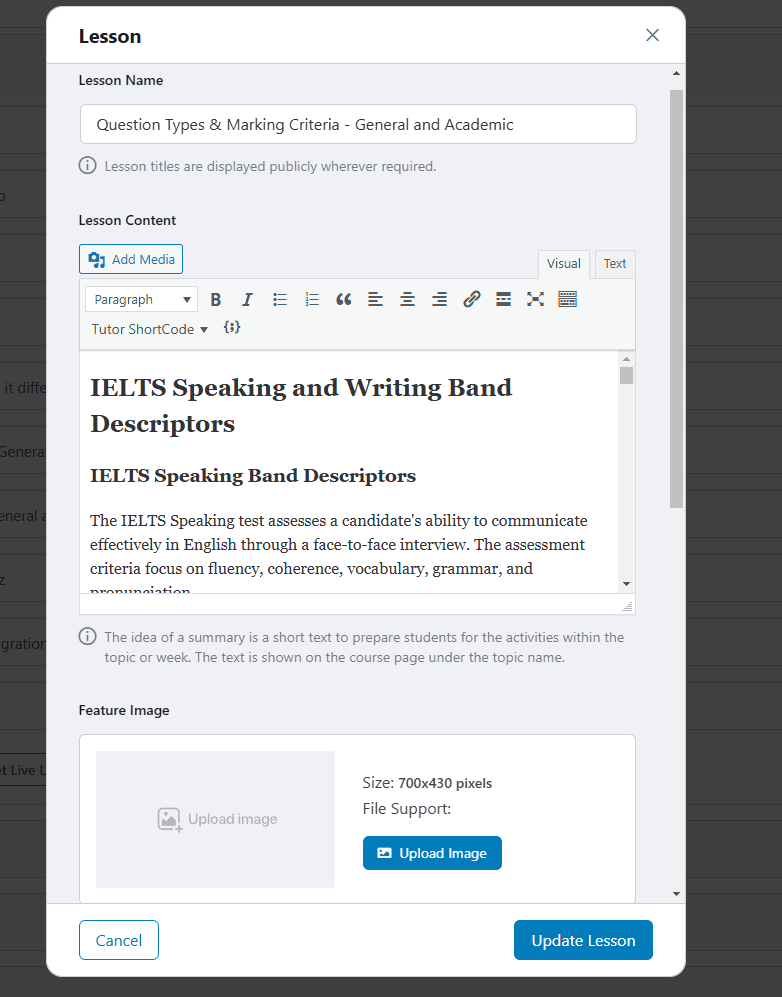
Task: Insert or edit a link
Action: pos(471,299)
